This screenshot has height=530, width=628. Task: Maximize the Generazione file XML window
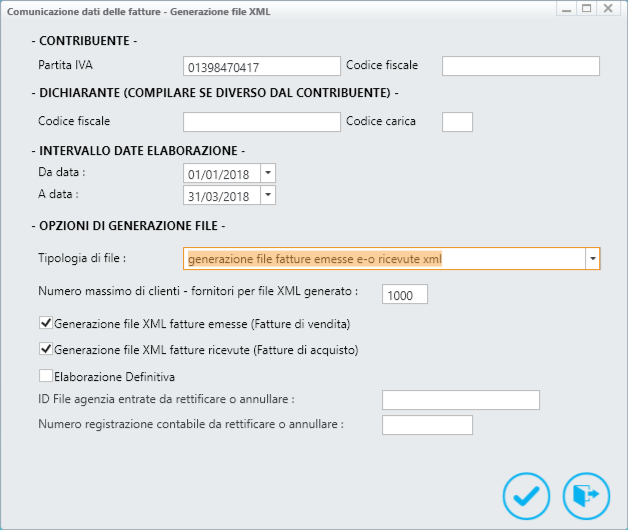pyautogui.click(x=587, y=8)
